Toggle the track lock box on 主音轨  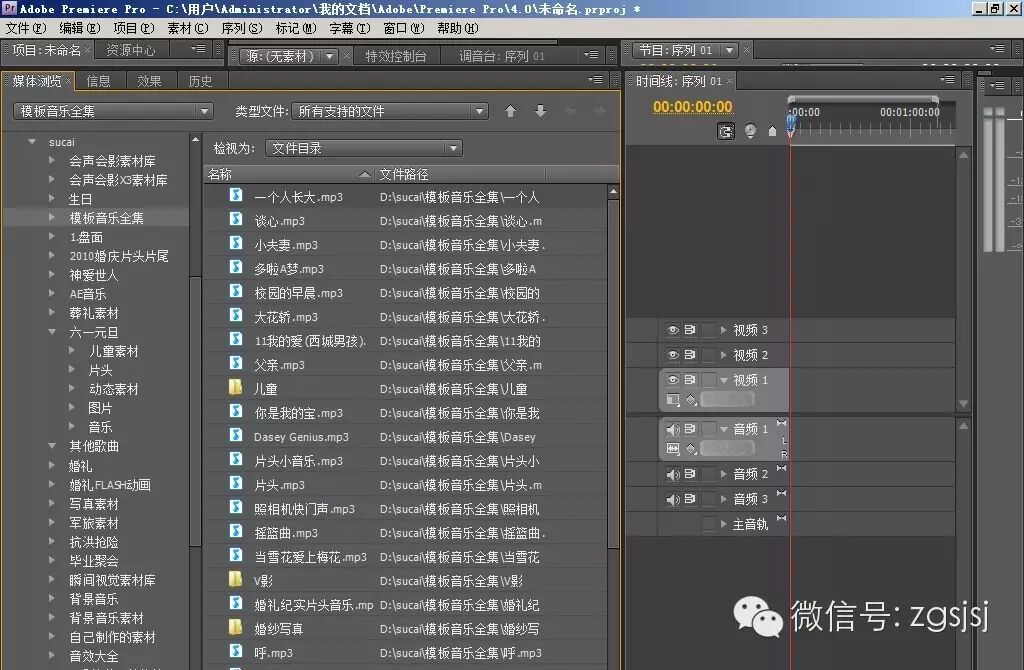tap(708, 524)
